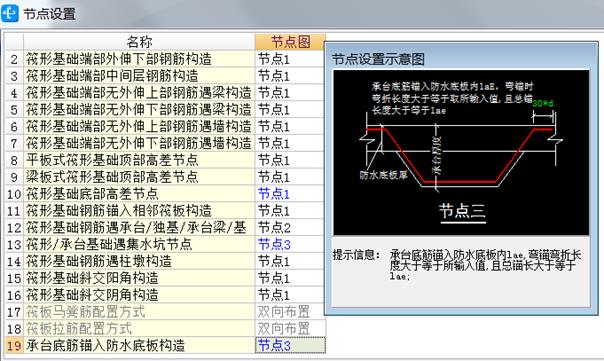Click the 节点图 column header
Screen dimensions: 604x361
coord(290,42)
